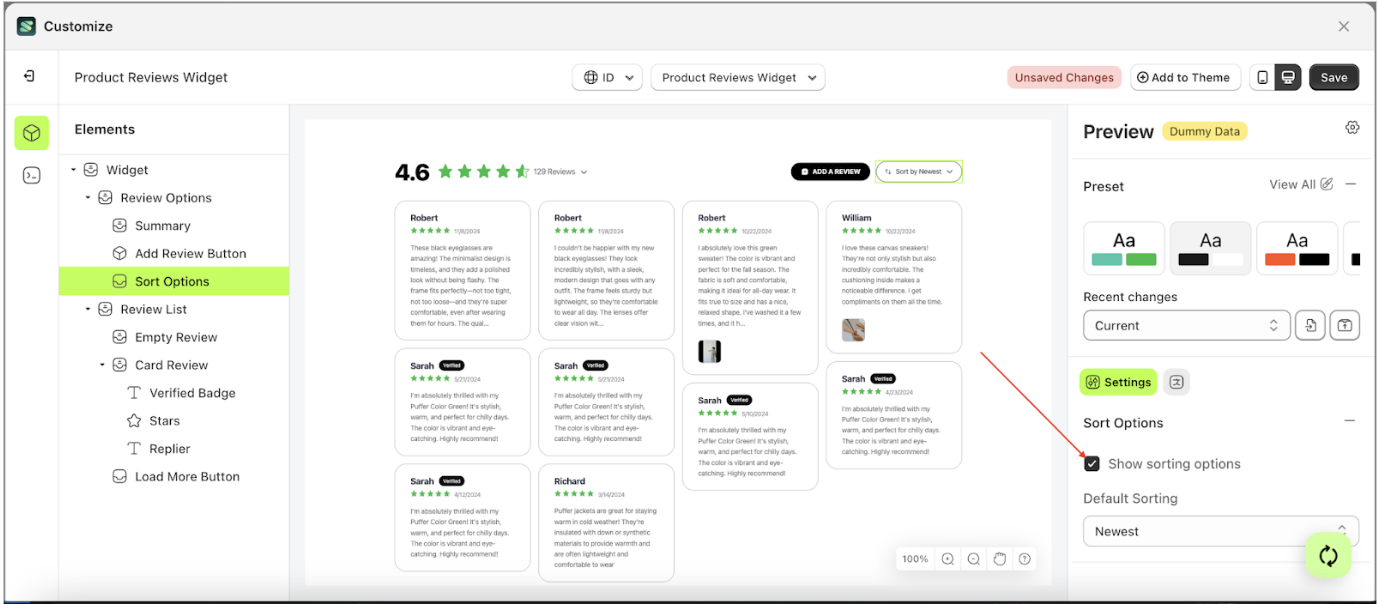Expand the ID dropdown in top bar
The image size is (1378, 604).
606,77
